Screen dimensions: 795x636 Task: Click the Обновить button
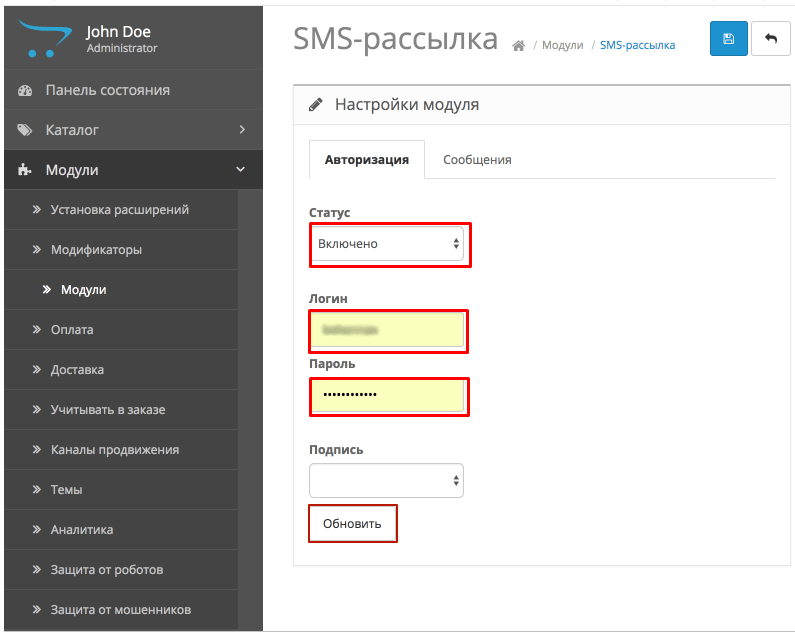pyautogui.click(x=352, y=524)
